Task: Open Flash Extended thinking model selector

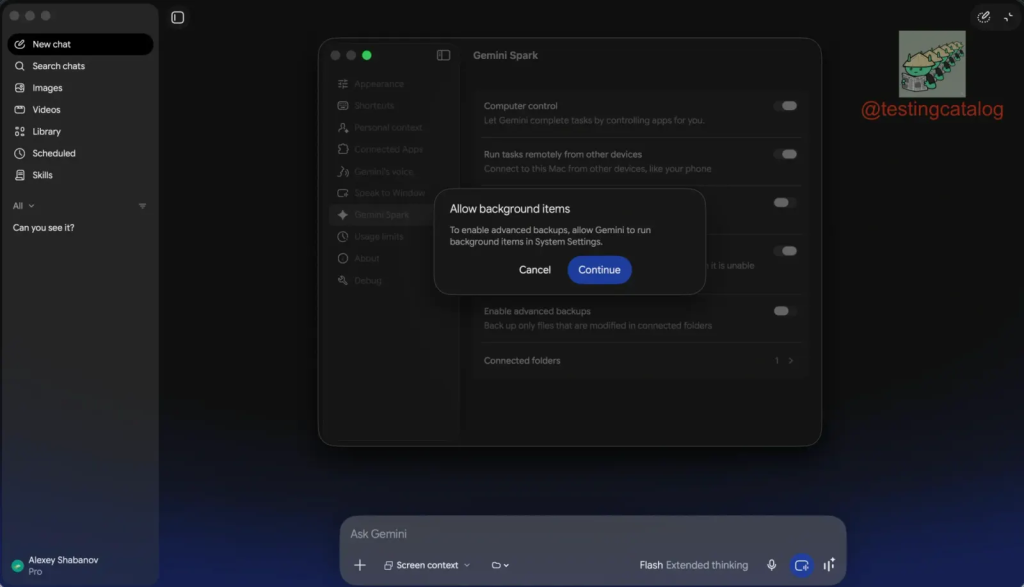Action: (x=694, y=565)
